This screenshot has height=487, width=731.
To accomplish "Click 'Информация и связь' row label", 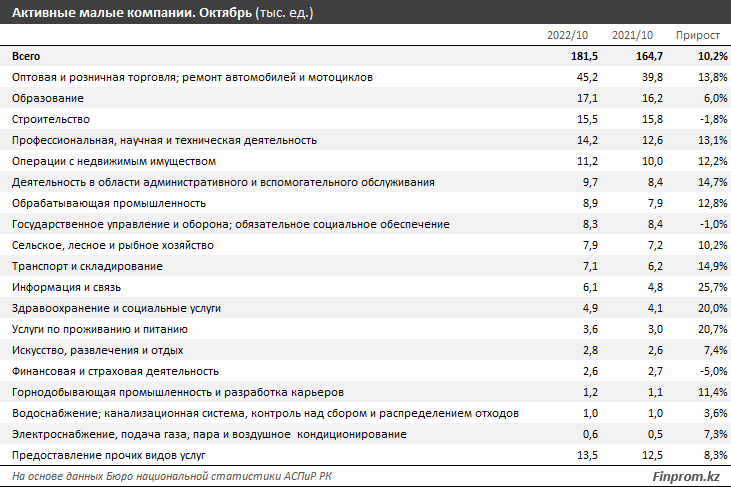I will click(x=66, y=287).
